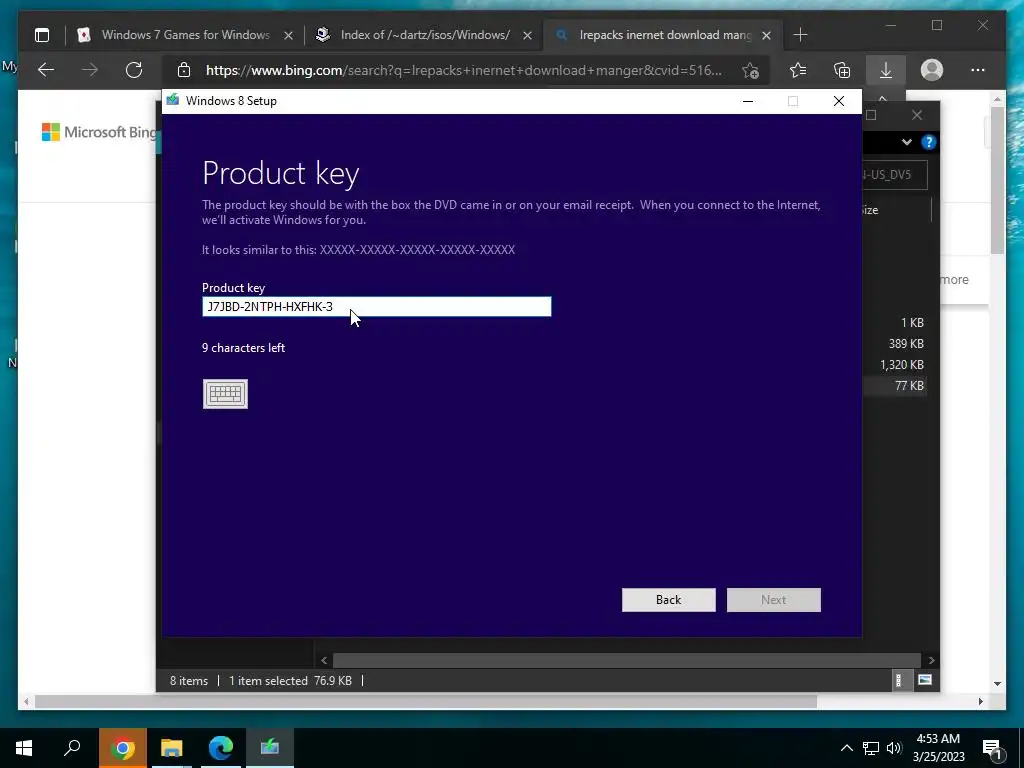1024x768 pixels.
Task: Click the Product key input field
Action: [376, 306]
